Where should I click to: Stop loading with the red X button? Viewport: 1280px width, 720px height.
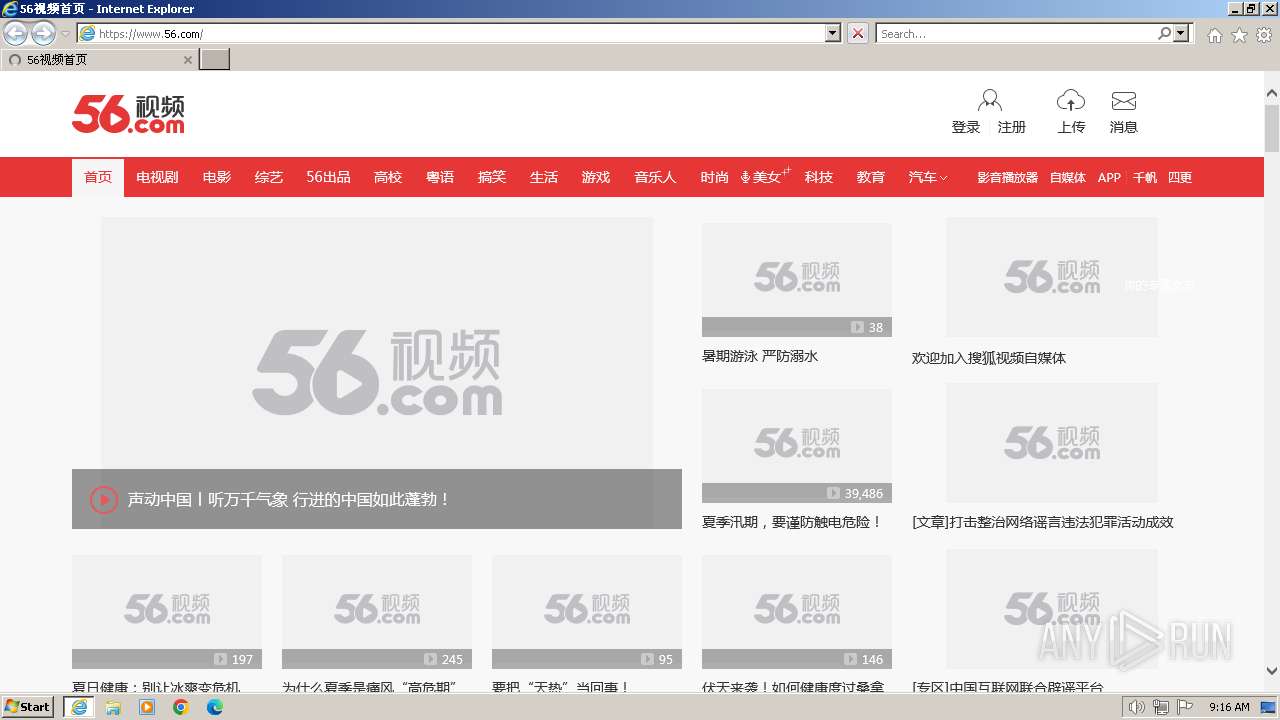tap(858, 33)
